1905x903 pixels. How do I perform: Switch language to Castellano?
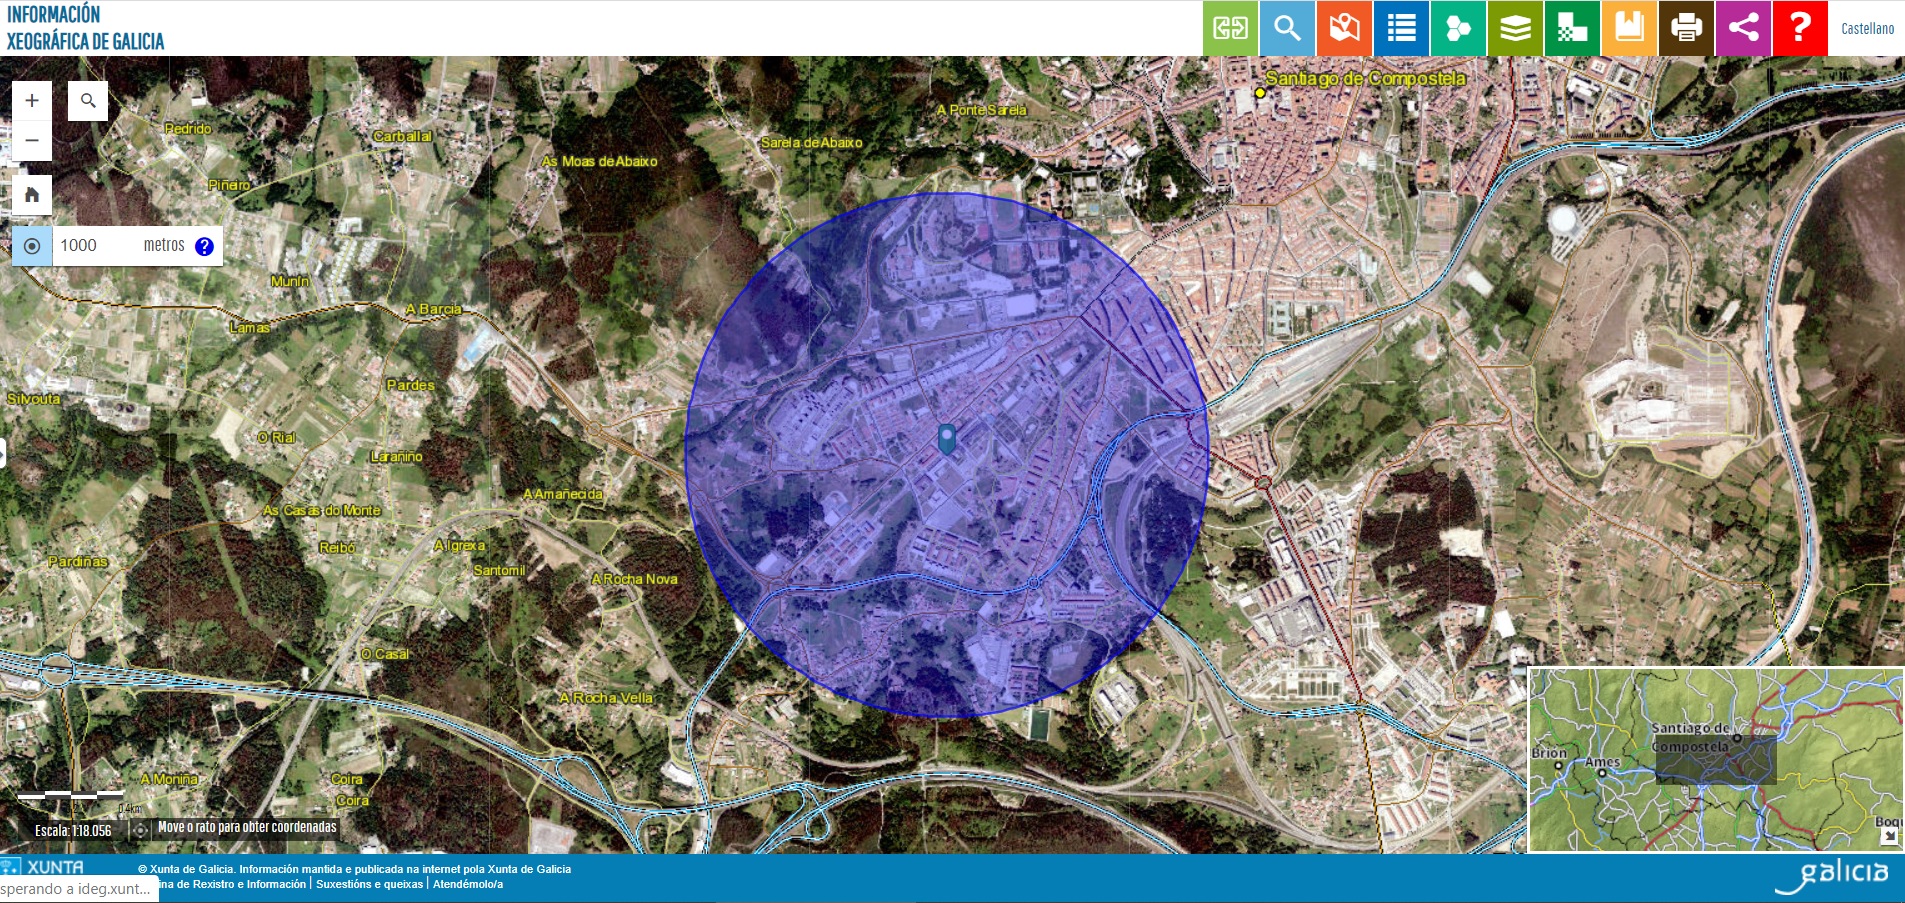(1867, 29)
